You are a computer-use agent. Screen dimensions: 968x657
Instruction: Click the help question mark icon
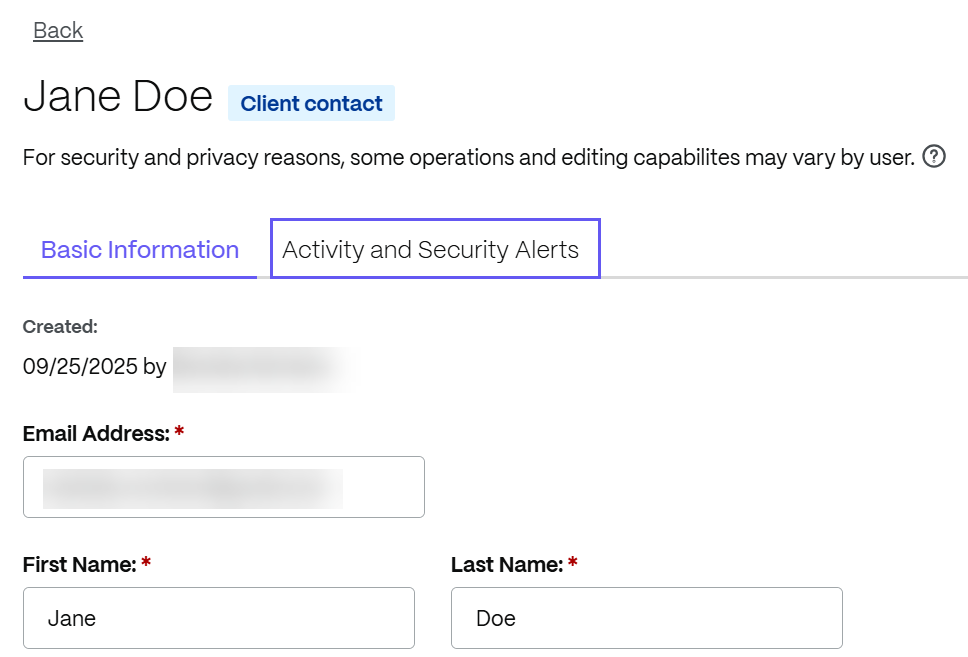tap(934, 157)
